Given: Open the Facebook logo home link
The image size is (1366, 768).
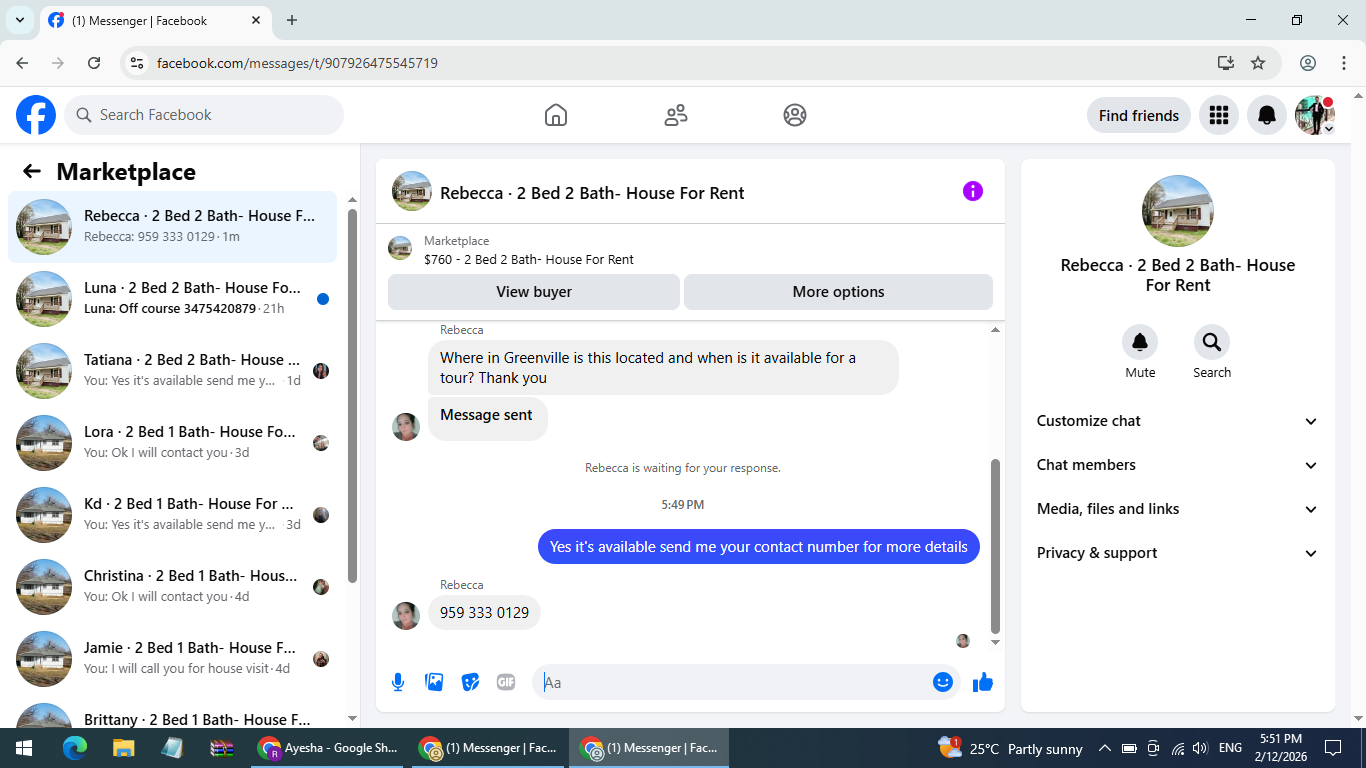Looking at the screenshot, I should point(36,115).
